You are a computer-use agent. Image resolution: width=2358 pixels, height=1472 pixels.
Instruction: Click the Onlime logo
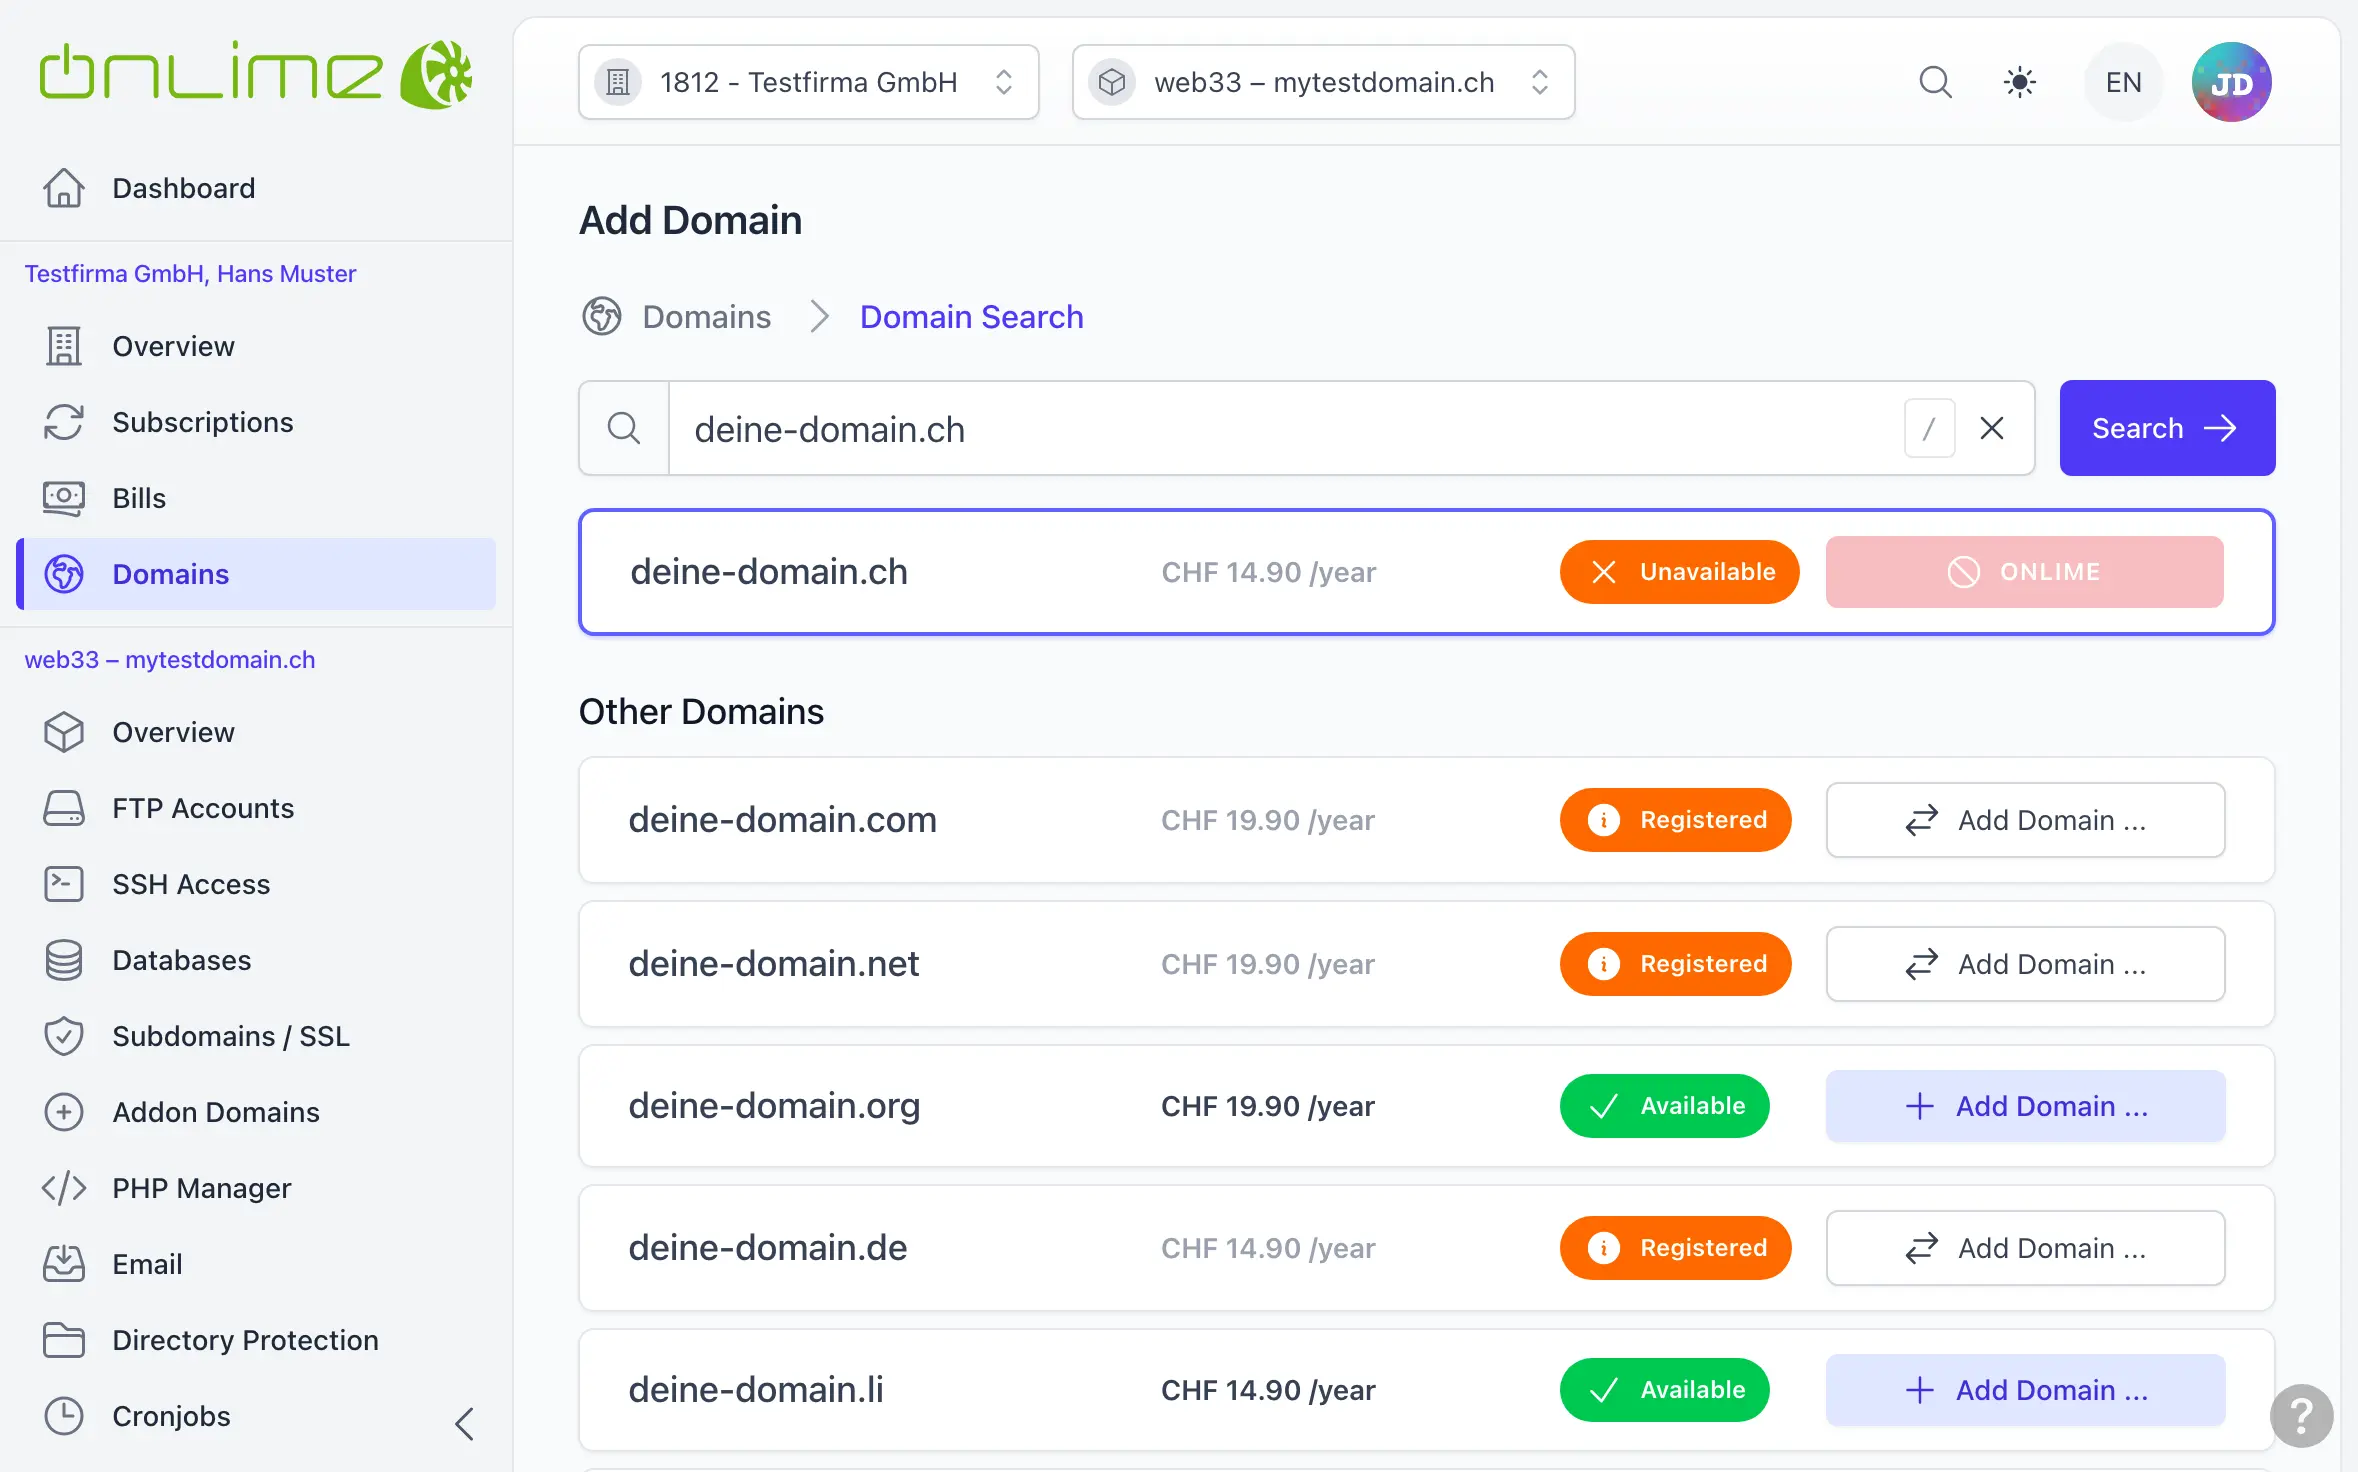256,75
